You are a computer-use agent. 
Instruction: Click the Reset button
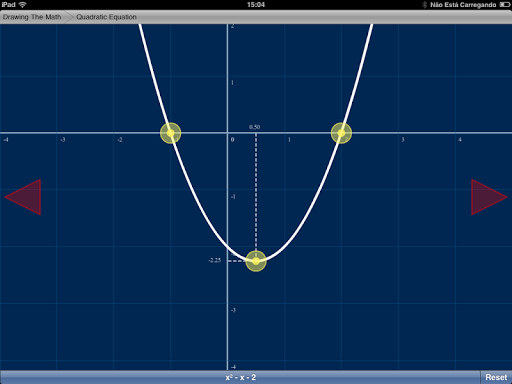[496, 377]
